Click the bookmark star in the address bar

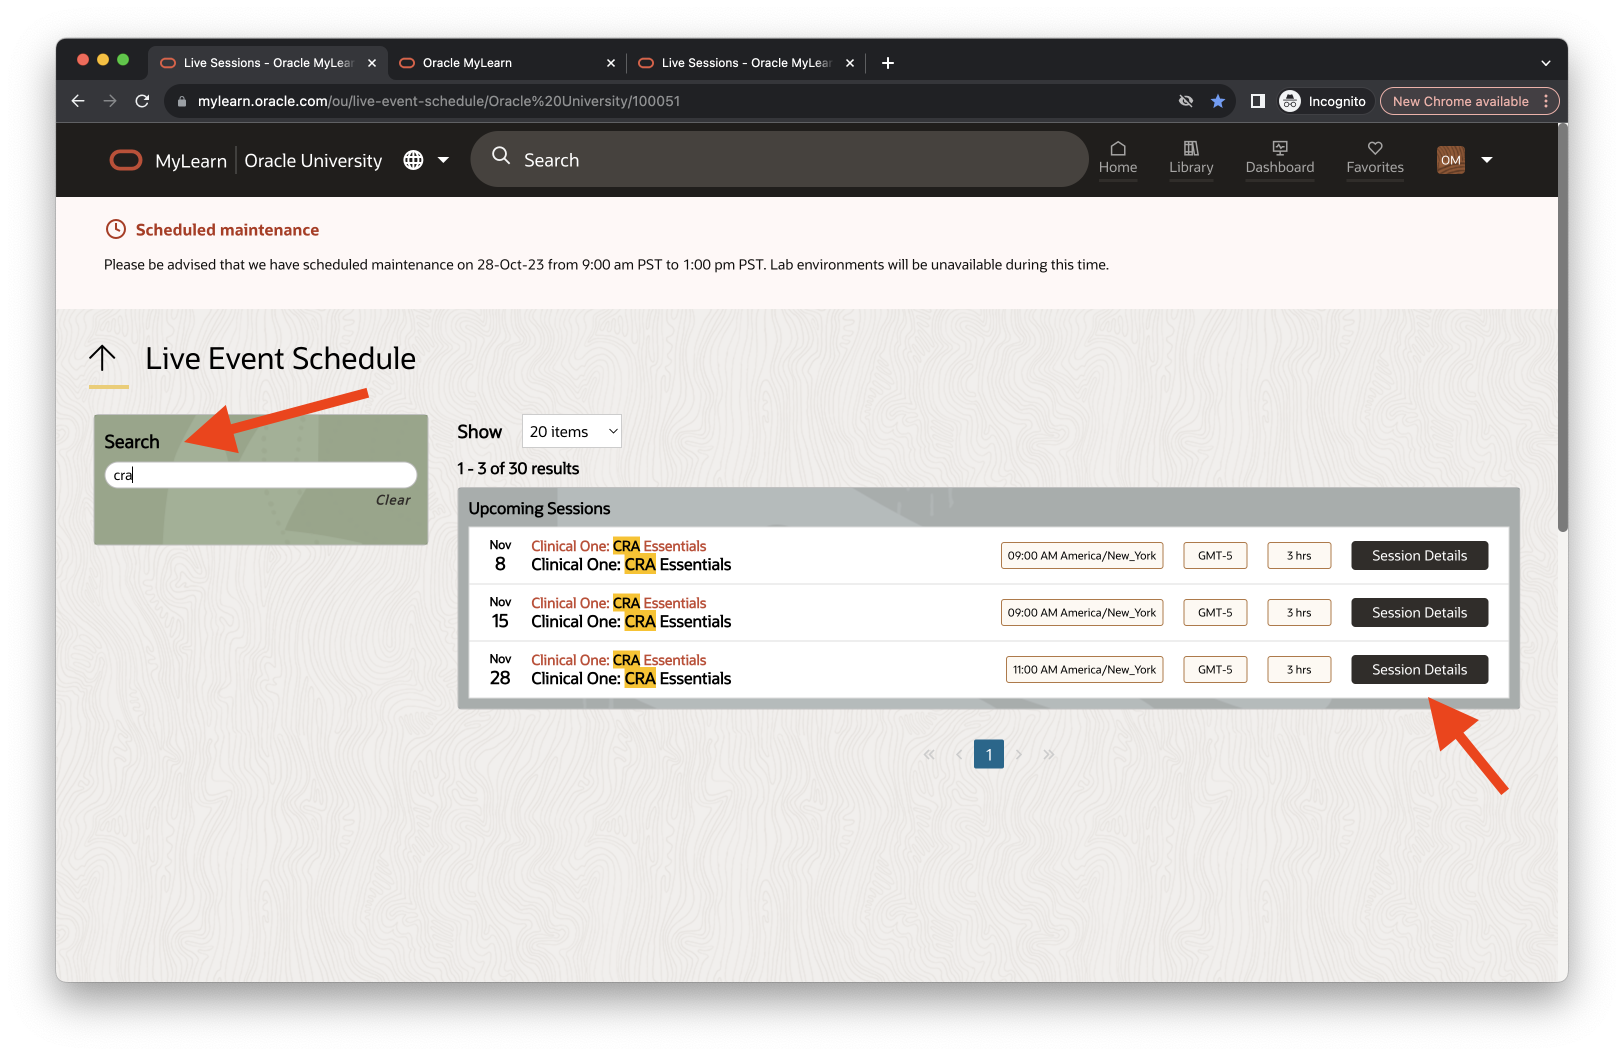click(x=1218, y=101)
